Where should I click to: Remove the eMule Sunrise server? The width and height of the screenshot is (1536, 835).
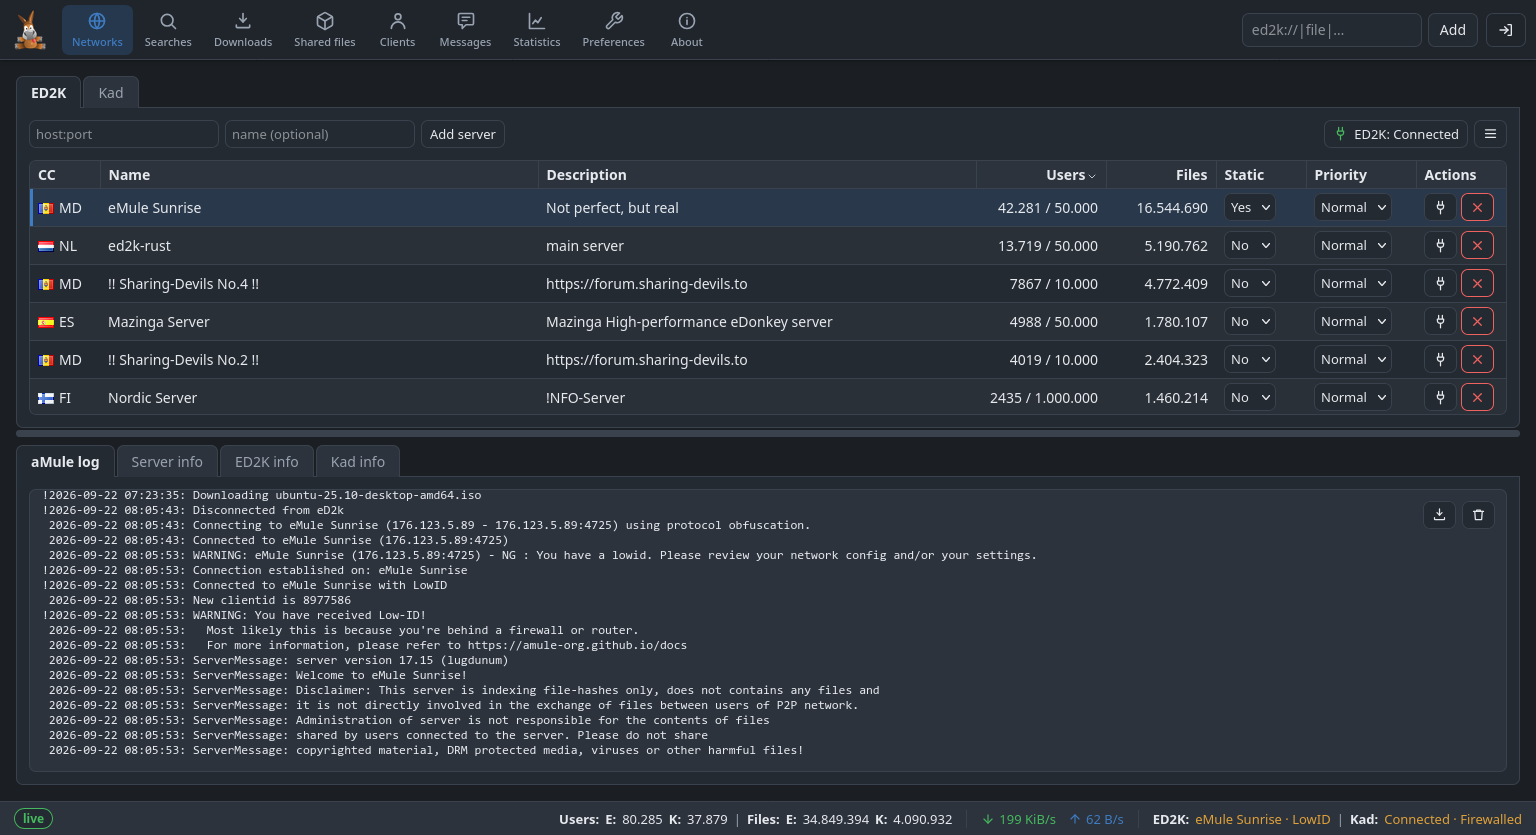pyautogui.click(x=1477, y=208)
